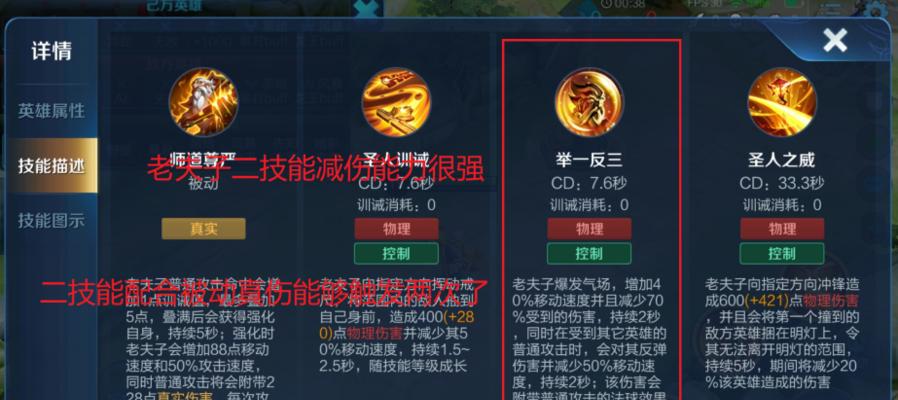Viewport: 898px width, 400px height.
Task: Select the 举一反三 skill title
Action: [589, 160]
